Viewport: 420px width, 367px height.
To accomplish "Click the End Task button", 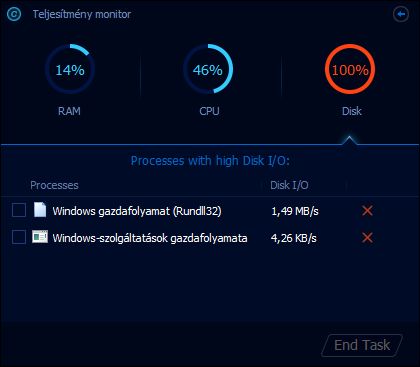I will tap(362, 345).
